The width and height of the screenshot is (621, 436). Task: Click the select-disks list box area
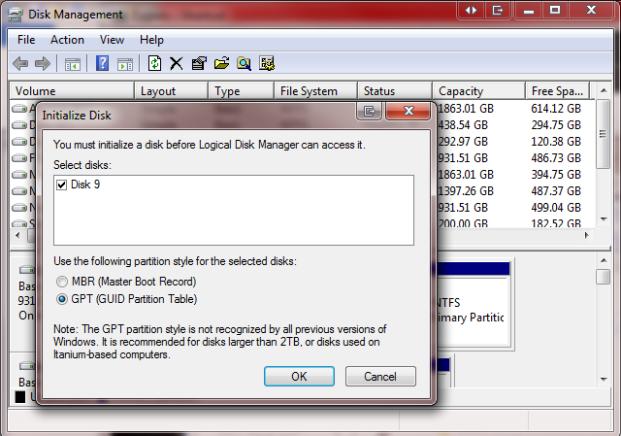point(234,210)
